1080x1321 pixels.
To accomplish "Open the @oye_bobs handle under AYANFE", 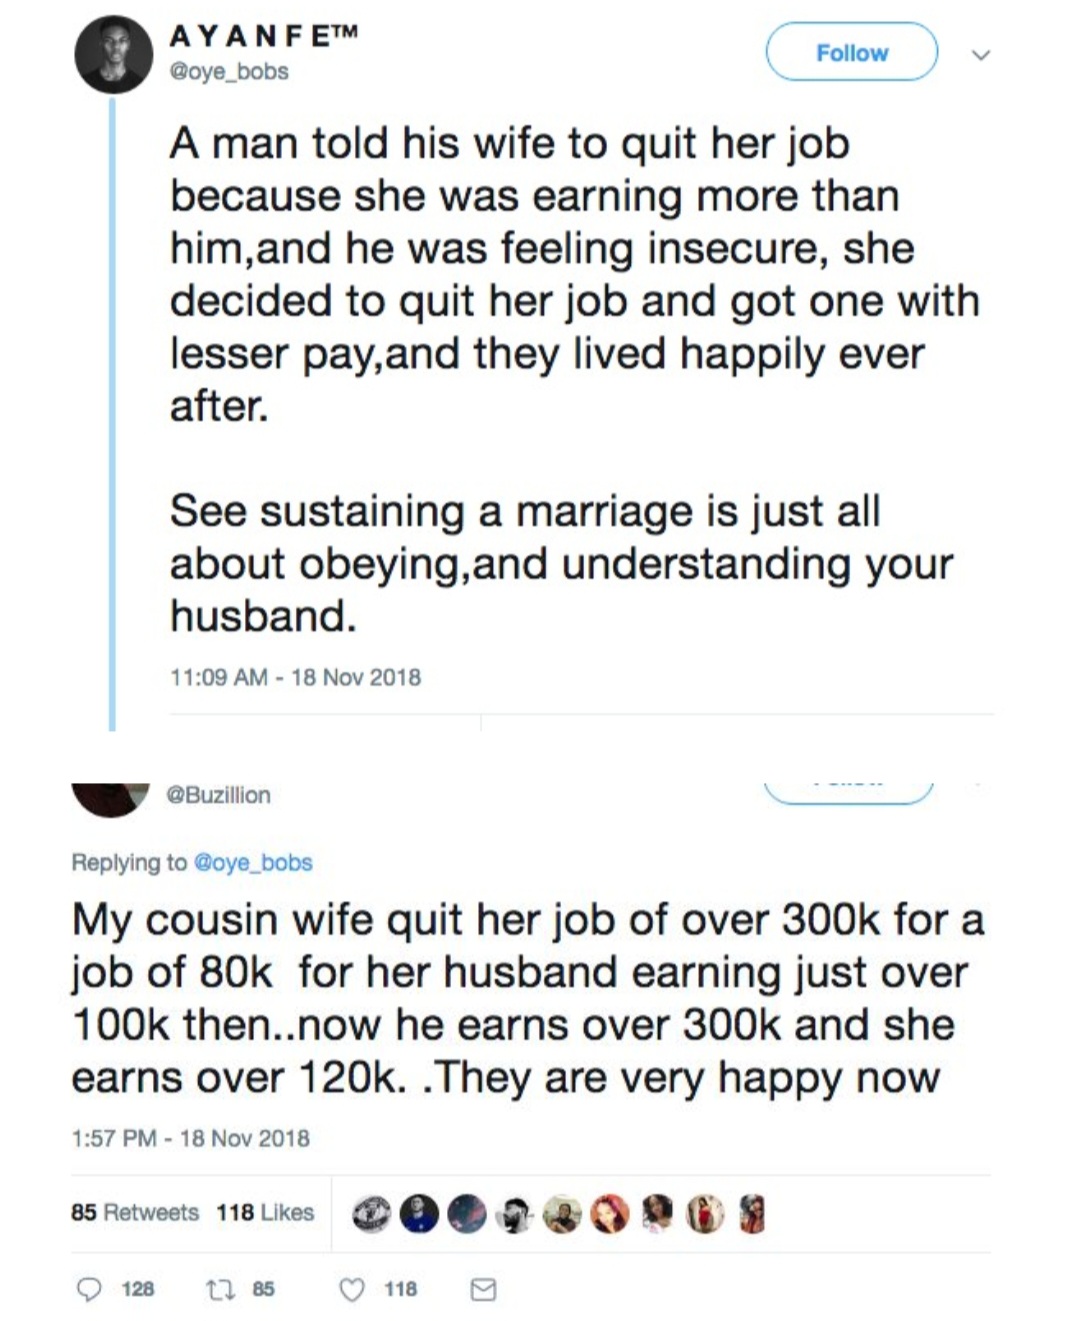I will pos(229,72).
